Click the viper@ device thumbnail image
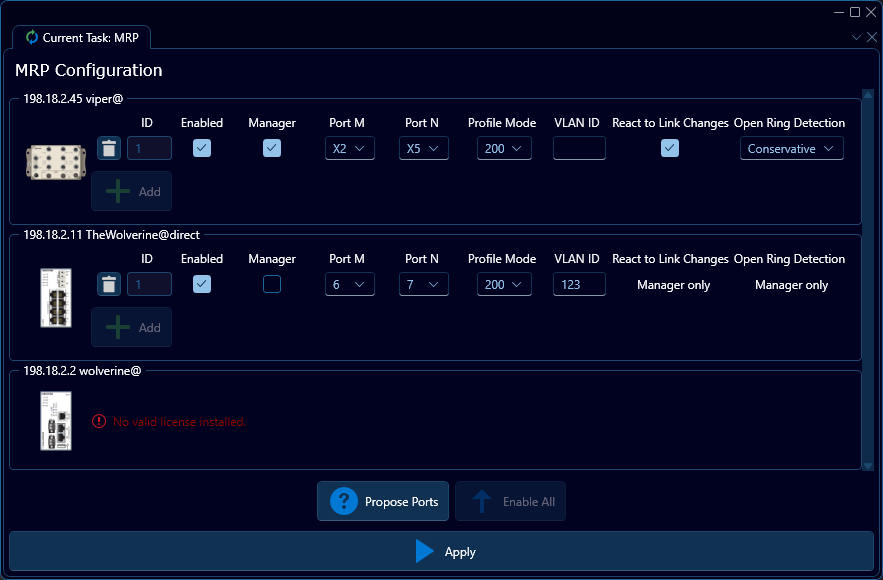Viewport: 883px width, 580px height. 55,160
